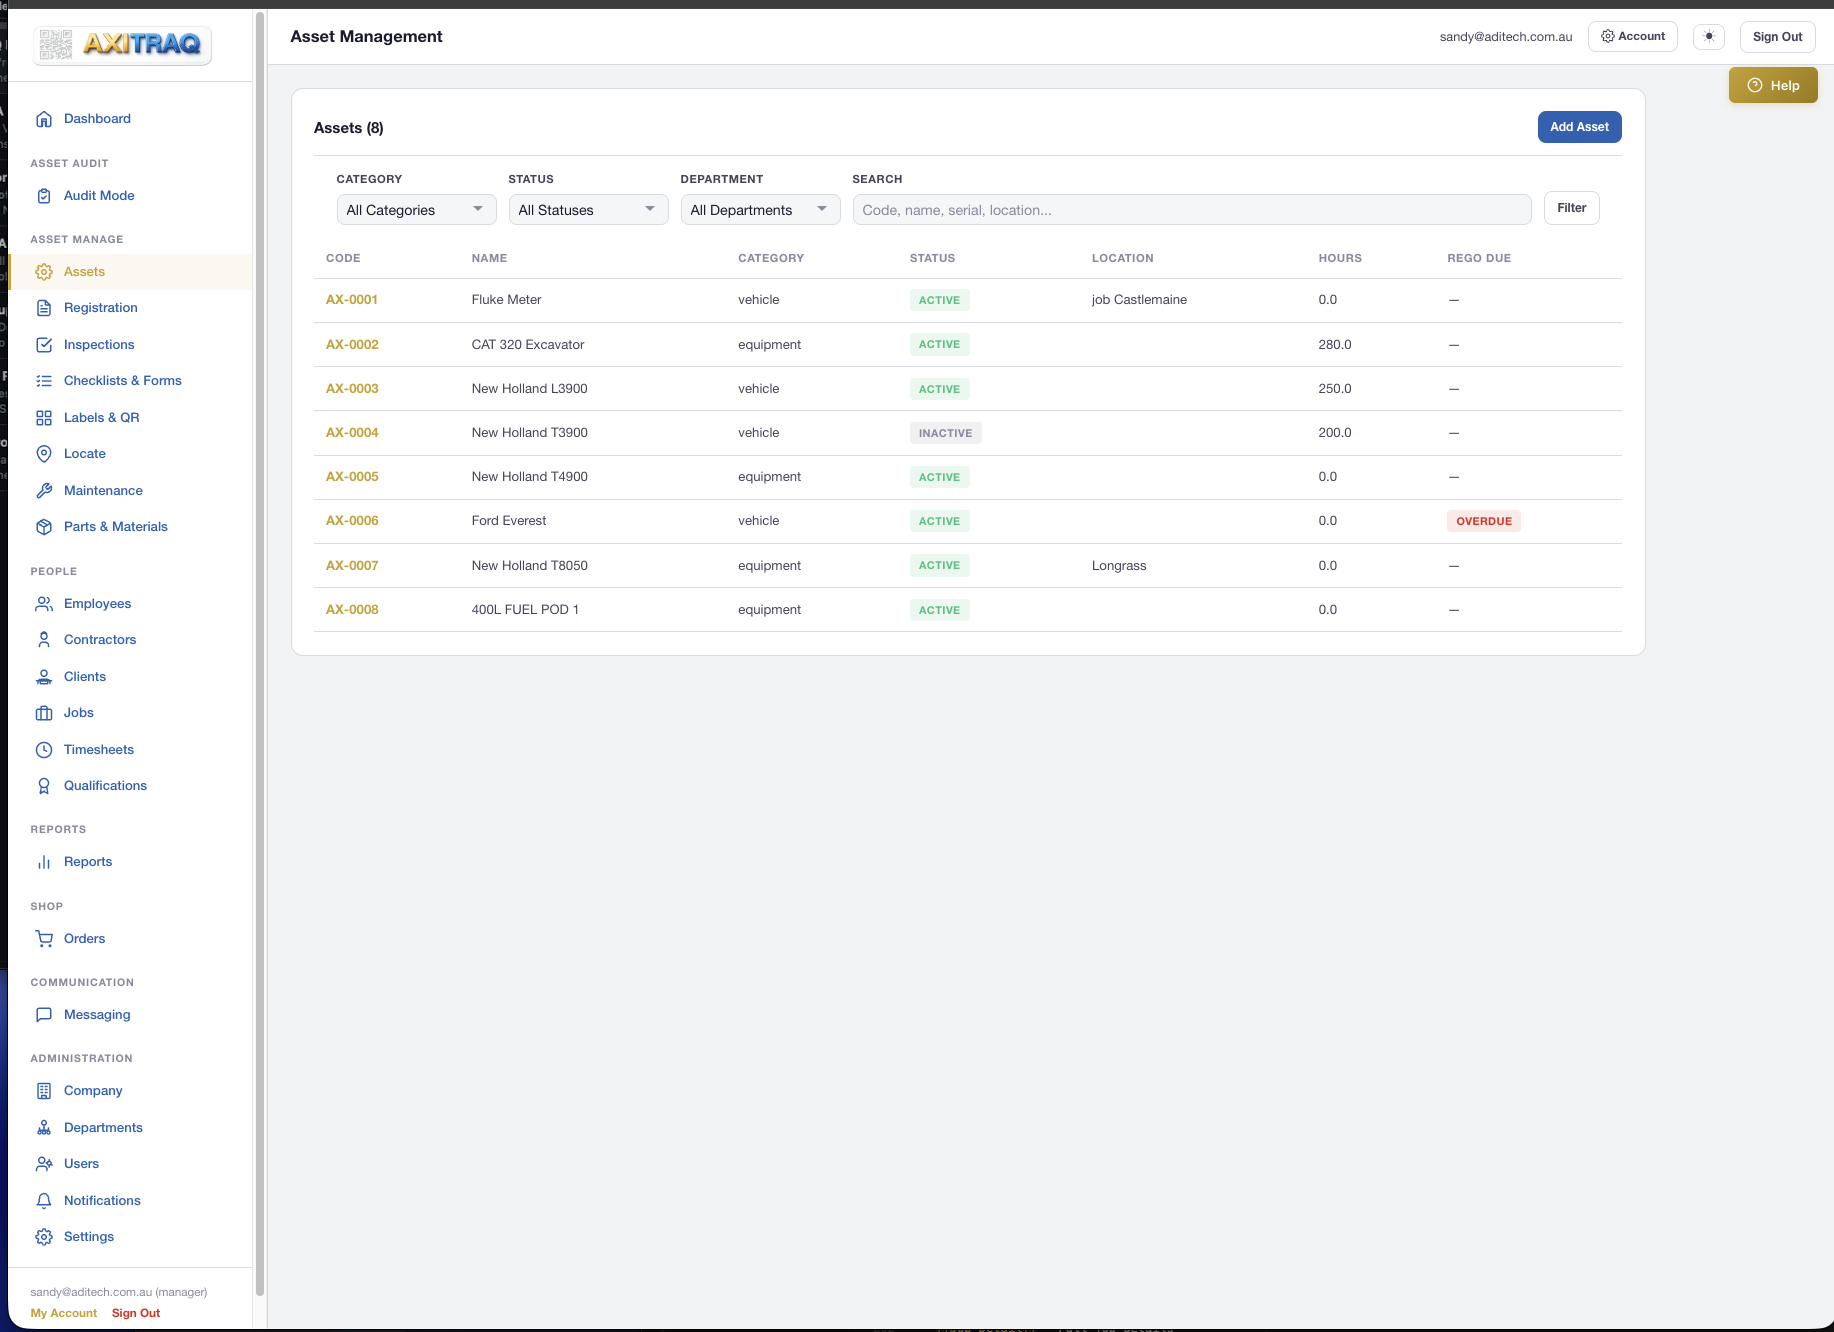
Task: Click the Sign Out button in header
Action: click(1777, 37)
